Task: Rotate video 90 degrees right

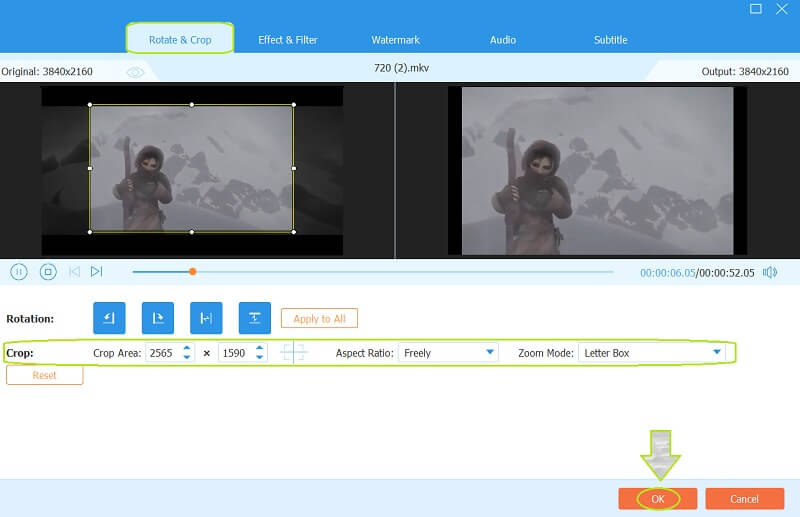Action: [158, 318]
